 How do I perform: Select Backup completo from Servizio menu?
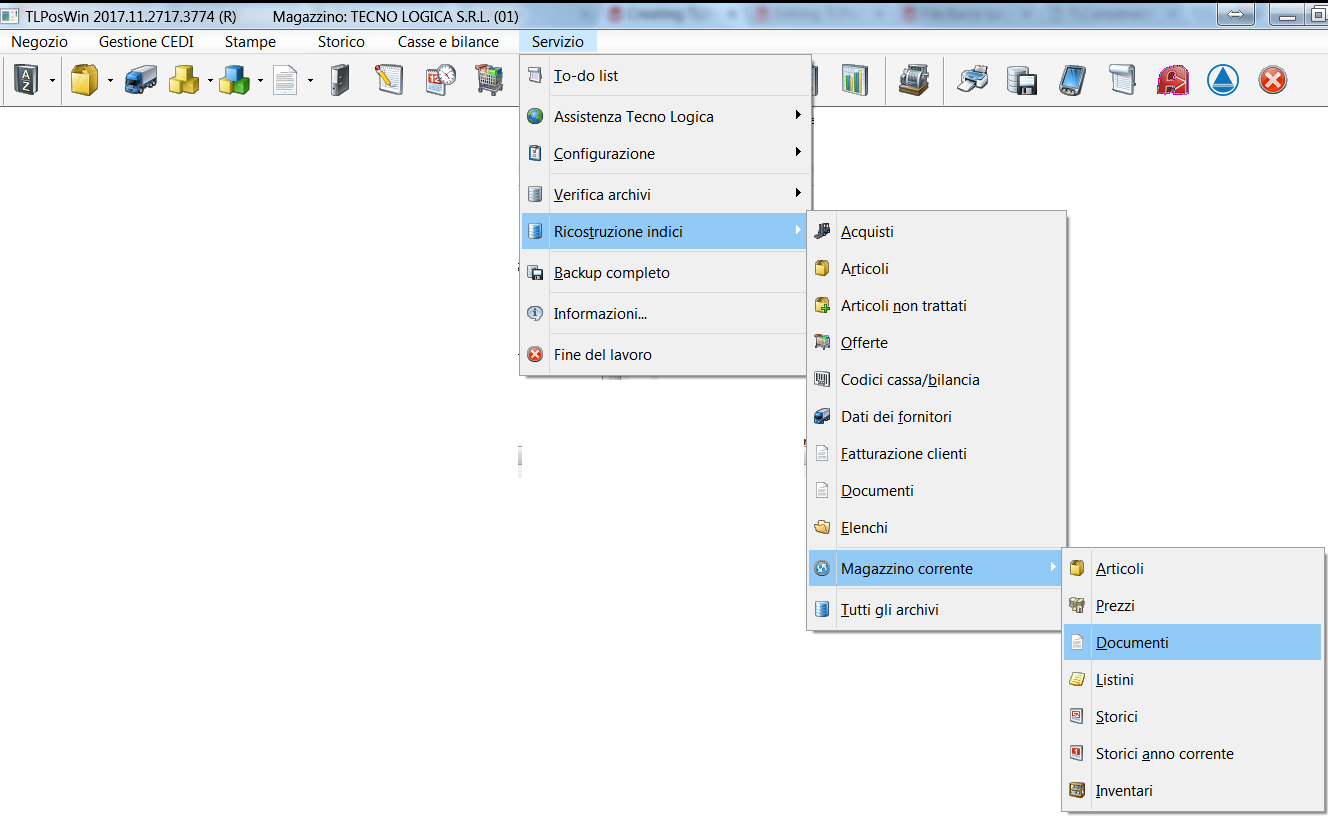click(x=611, y=273)
